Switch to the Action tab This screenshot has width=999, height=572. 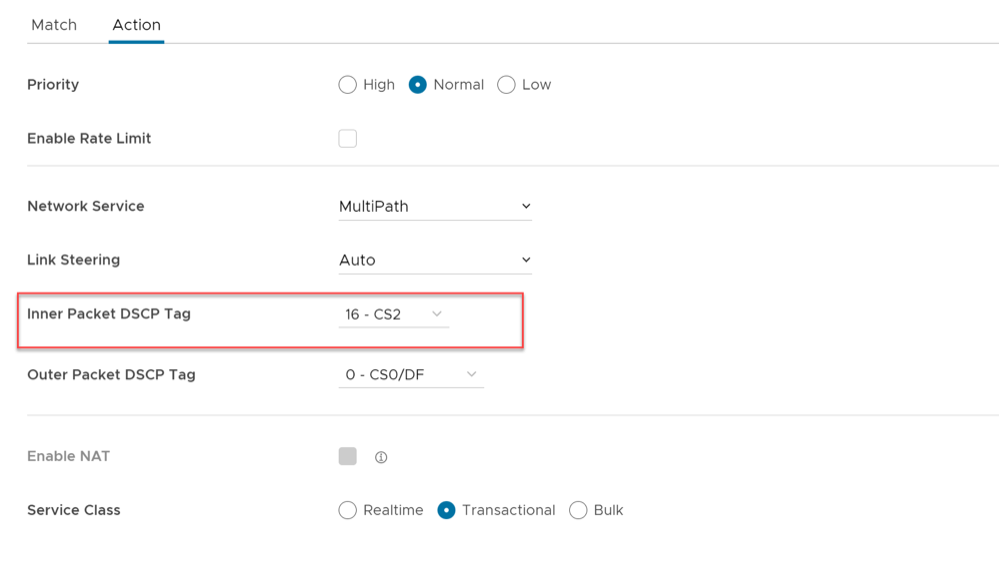pos(136,25)
